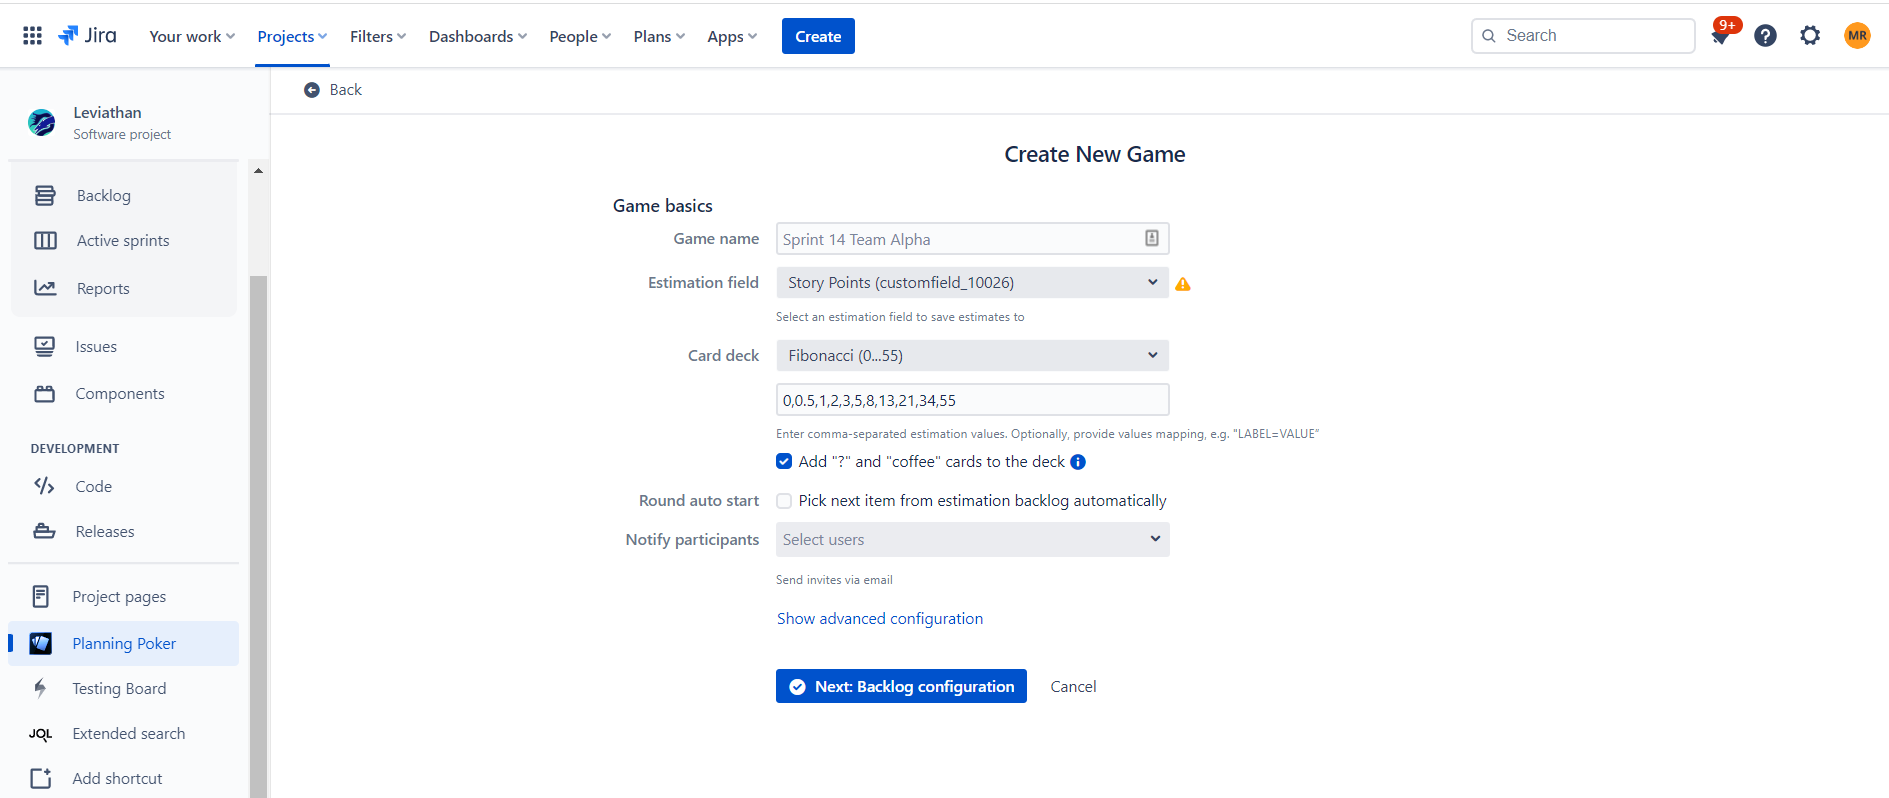Click the top Search box
Image resolution: width=1889 pixels, height=798 pixels.
point(1583,36)
